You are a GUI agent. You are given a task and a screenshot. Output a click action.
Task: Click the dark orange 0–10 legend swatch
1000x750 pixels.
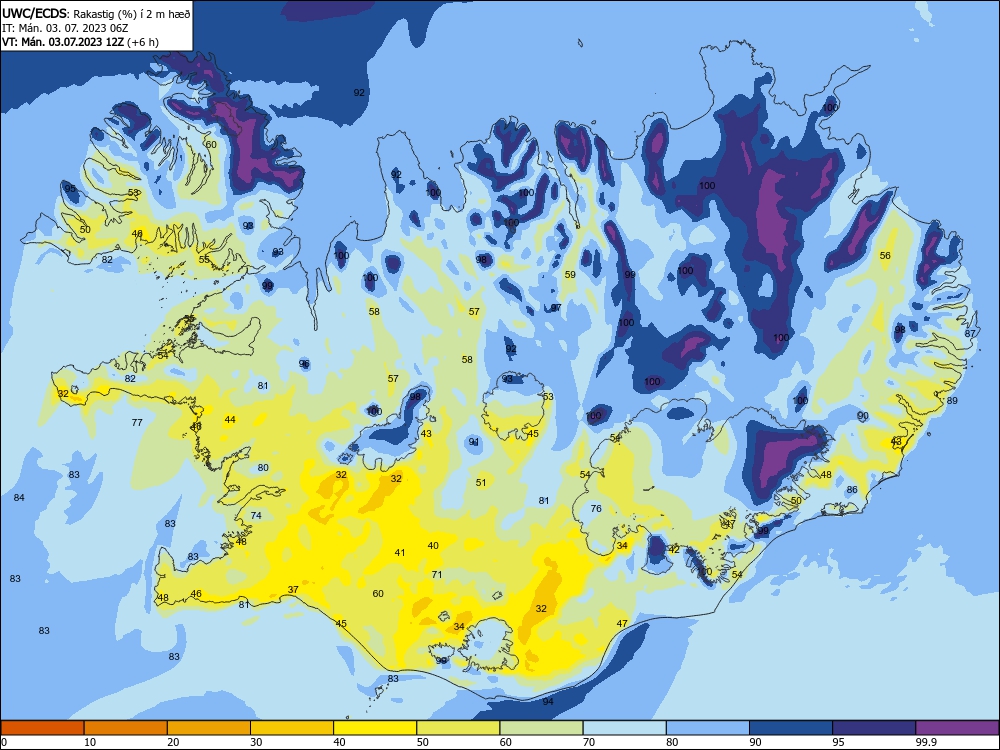[42, 728]
